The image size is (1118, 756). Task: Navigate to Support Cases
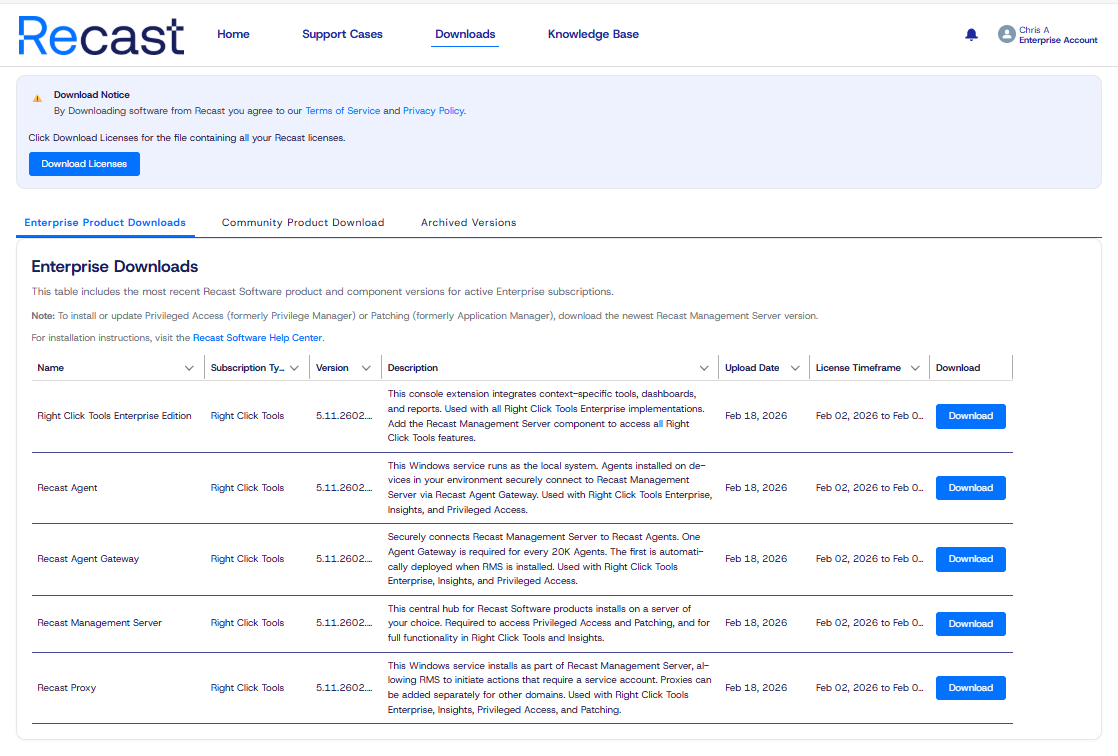coord(342,33)
